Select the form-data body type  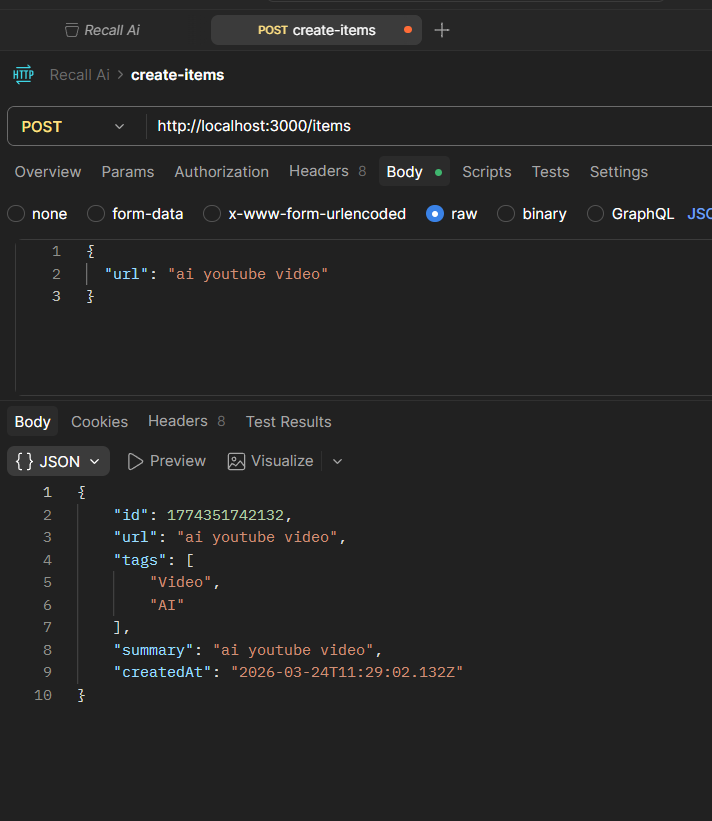(96, 214)
